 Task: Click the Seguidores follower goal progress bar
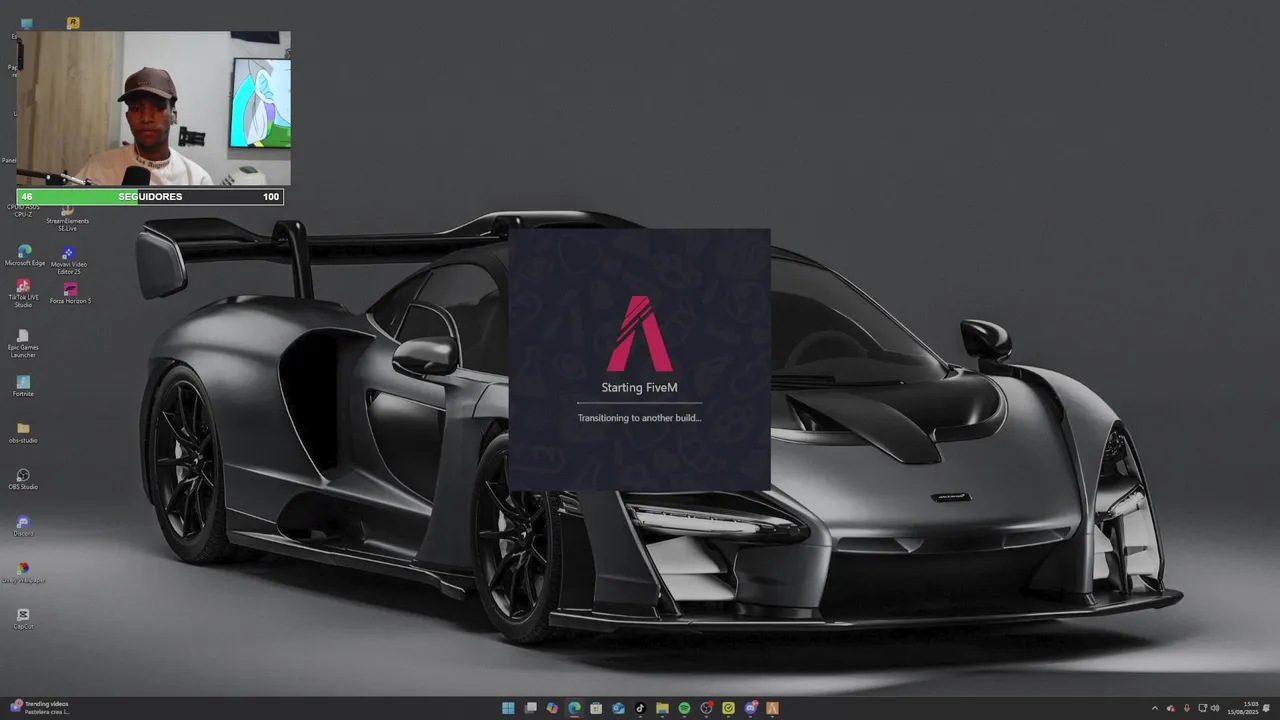click(x=150, y=197)
